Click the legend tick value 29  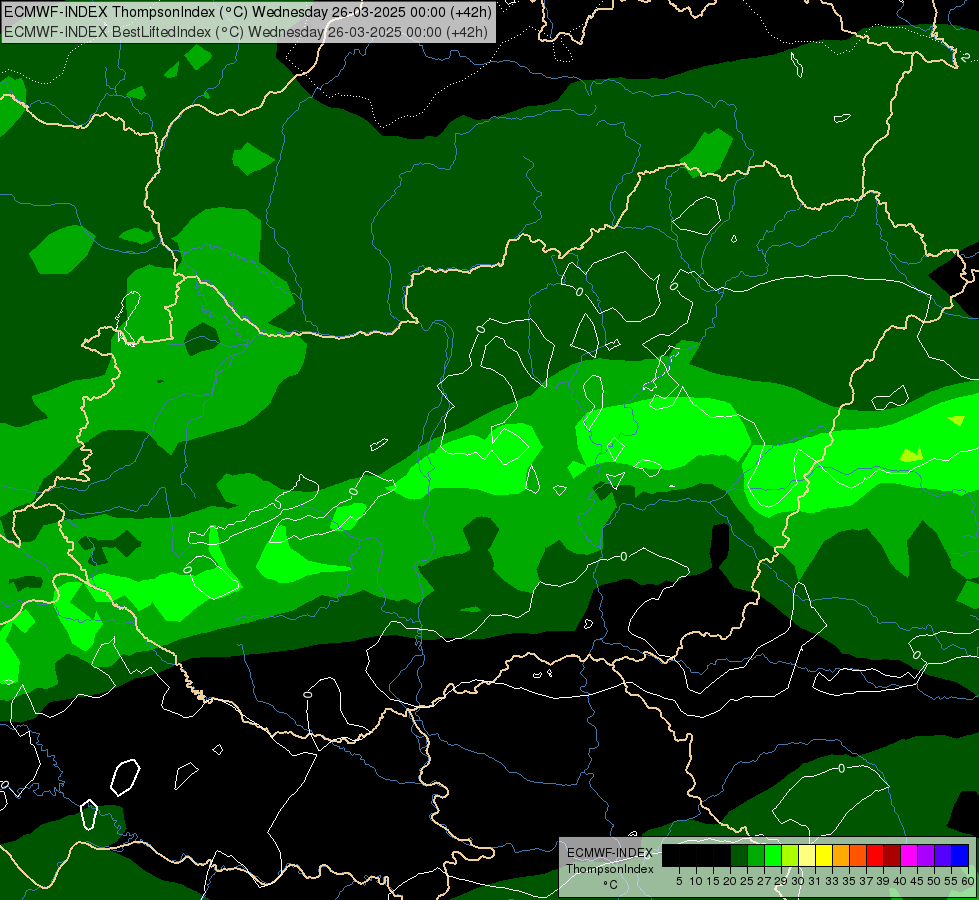tap(781, 881)
